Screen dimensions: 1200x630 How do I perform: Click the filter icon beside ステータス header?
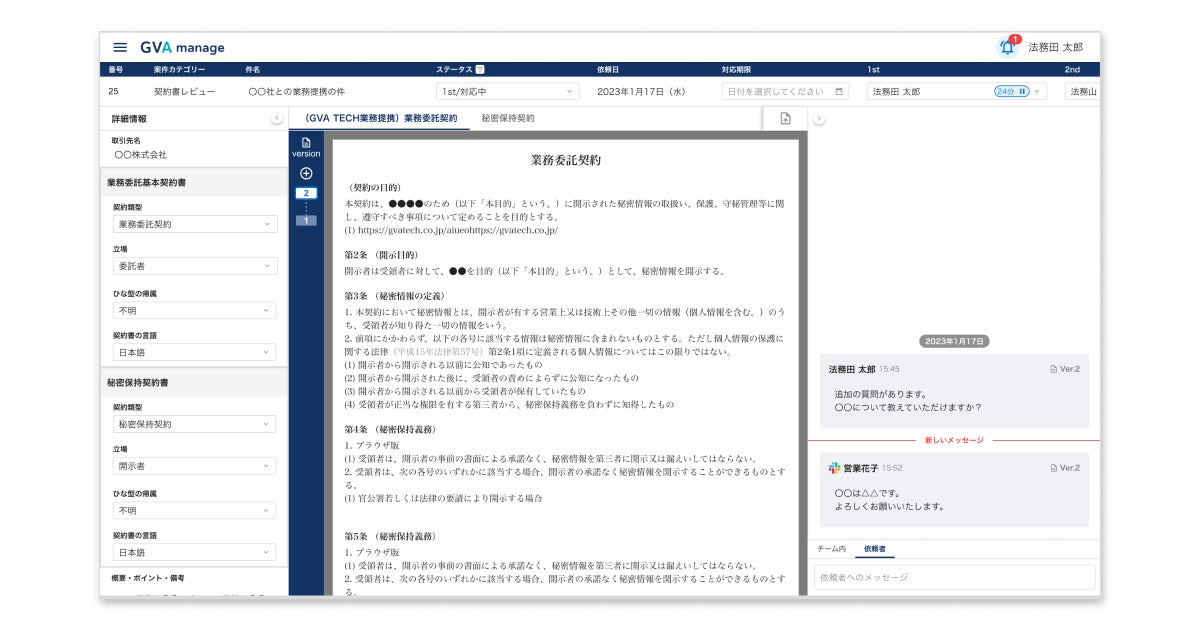point(480,69)
